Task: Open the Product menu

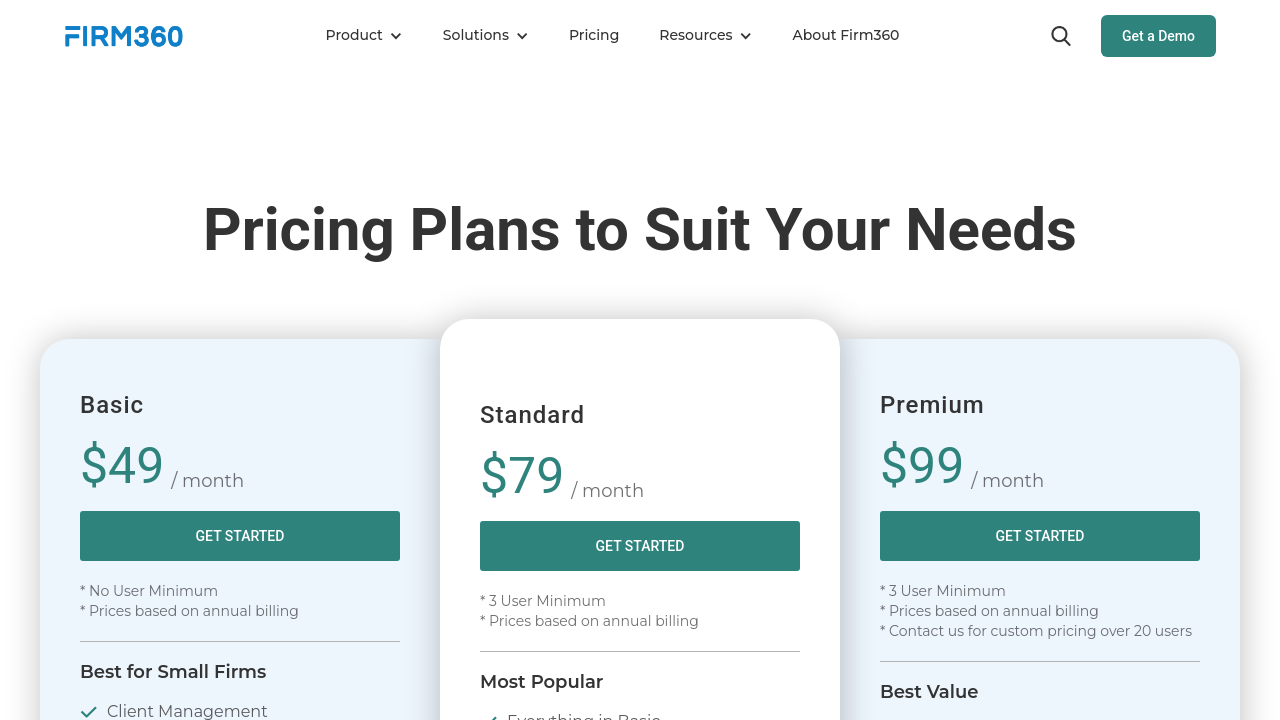Action: click(354, 35)
